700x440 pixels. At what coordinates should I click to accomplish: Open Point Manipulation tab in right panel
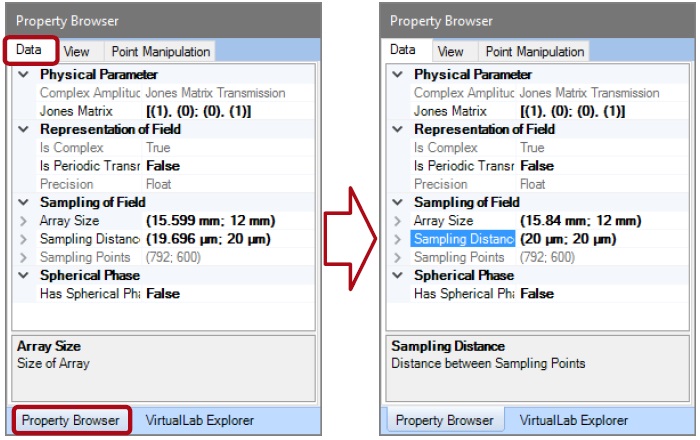[534, 51]
